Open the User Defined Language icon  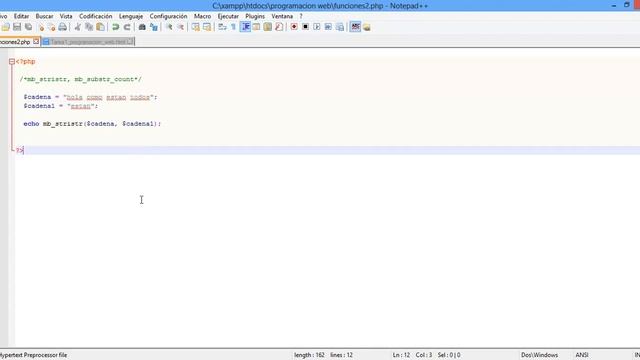click(256, 27)
